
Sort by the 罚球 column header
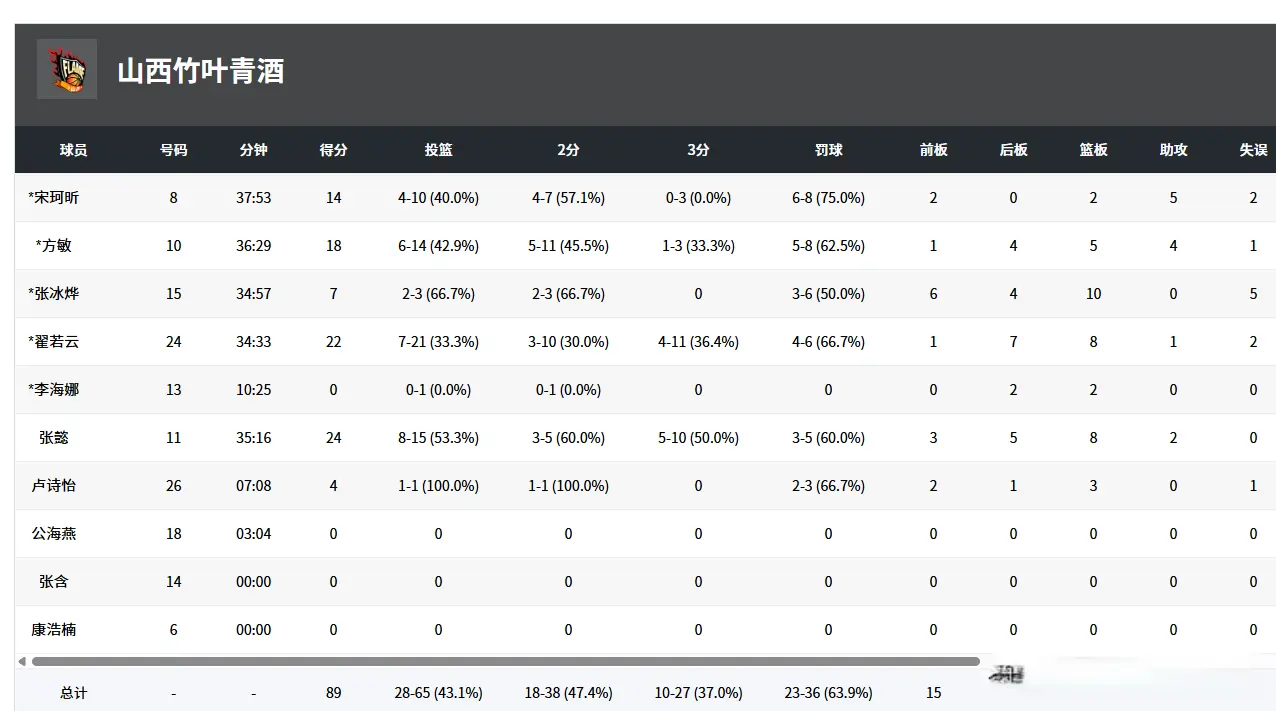[828, 150]
